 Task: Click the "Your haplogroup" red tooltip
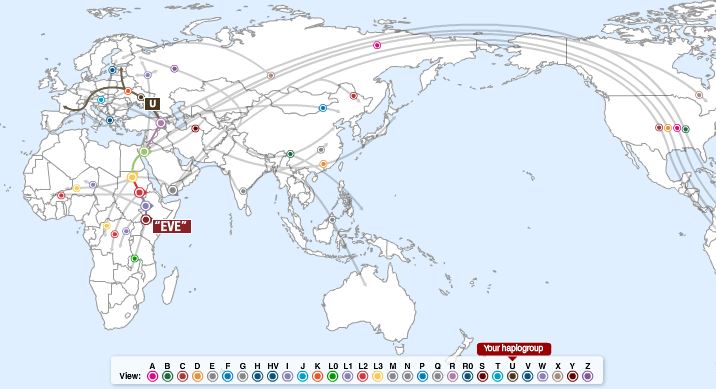[514, 348]
